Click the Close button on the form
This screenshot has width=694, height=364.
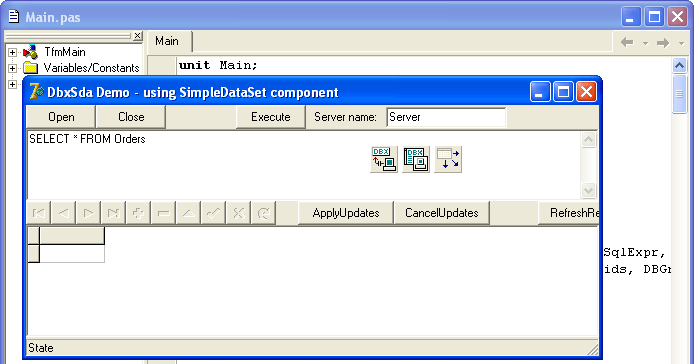131,117
